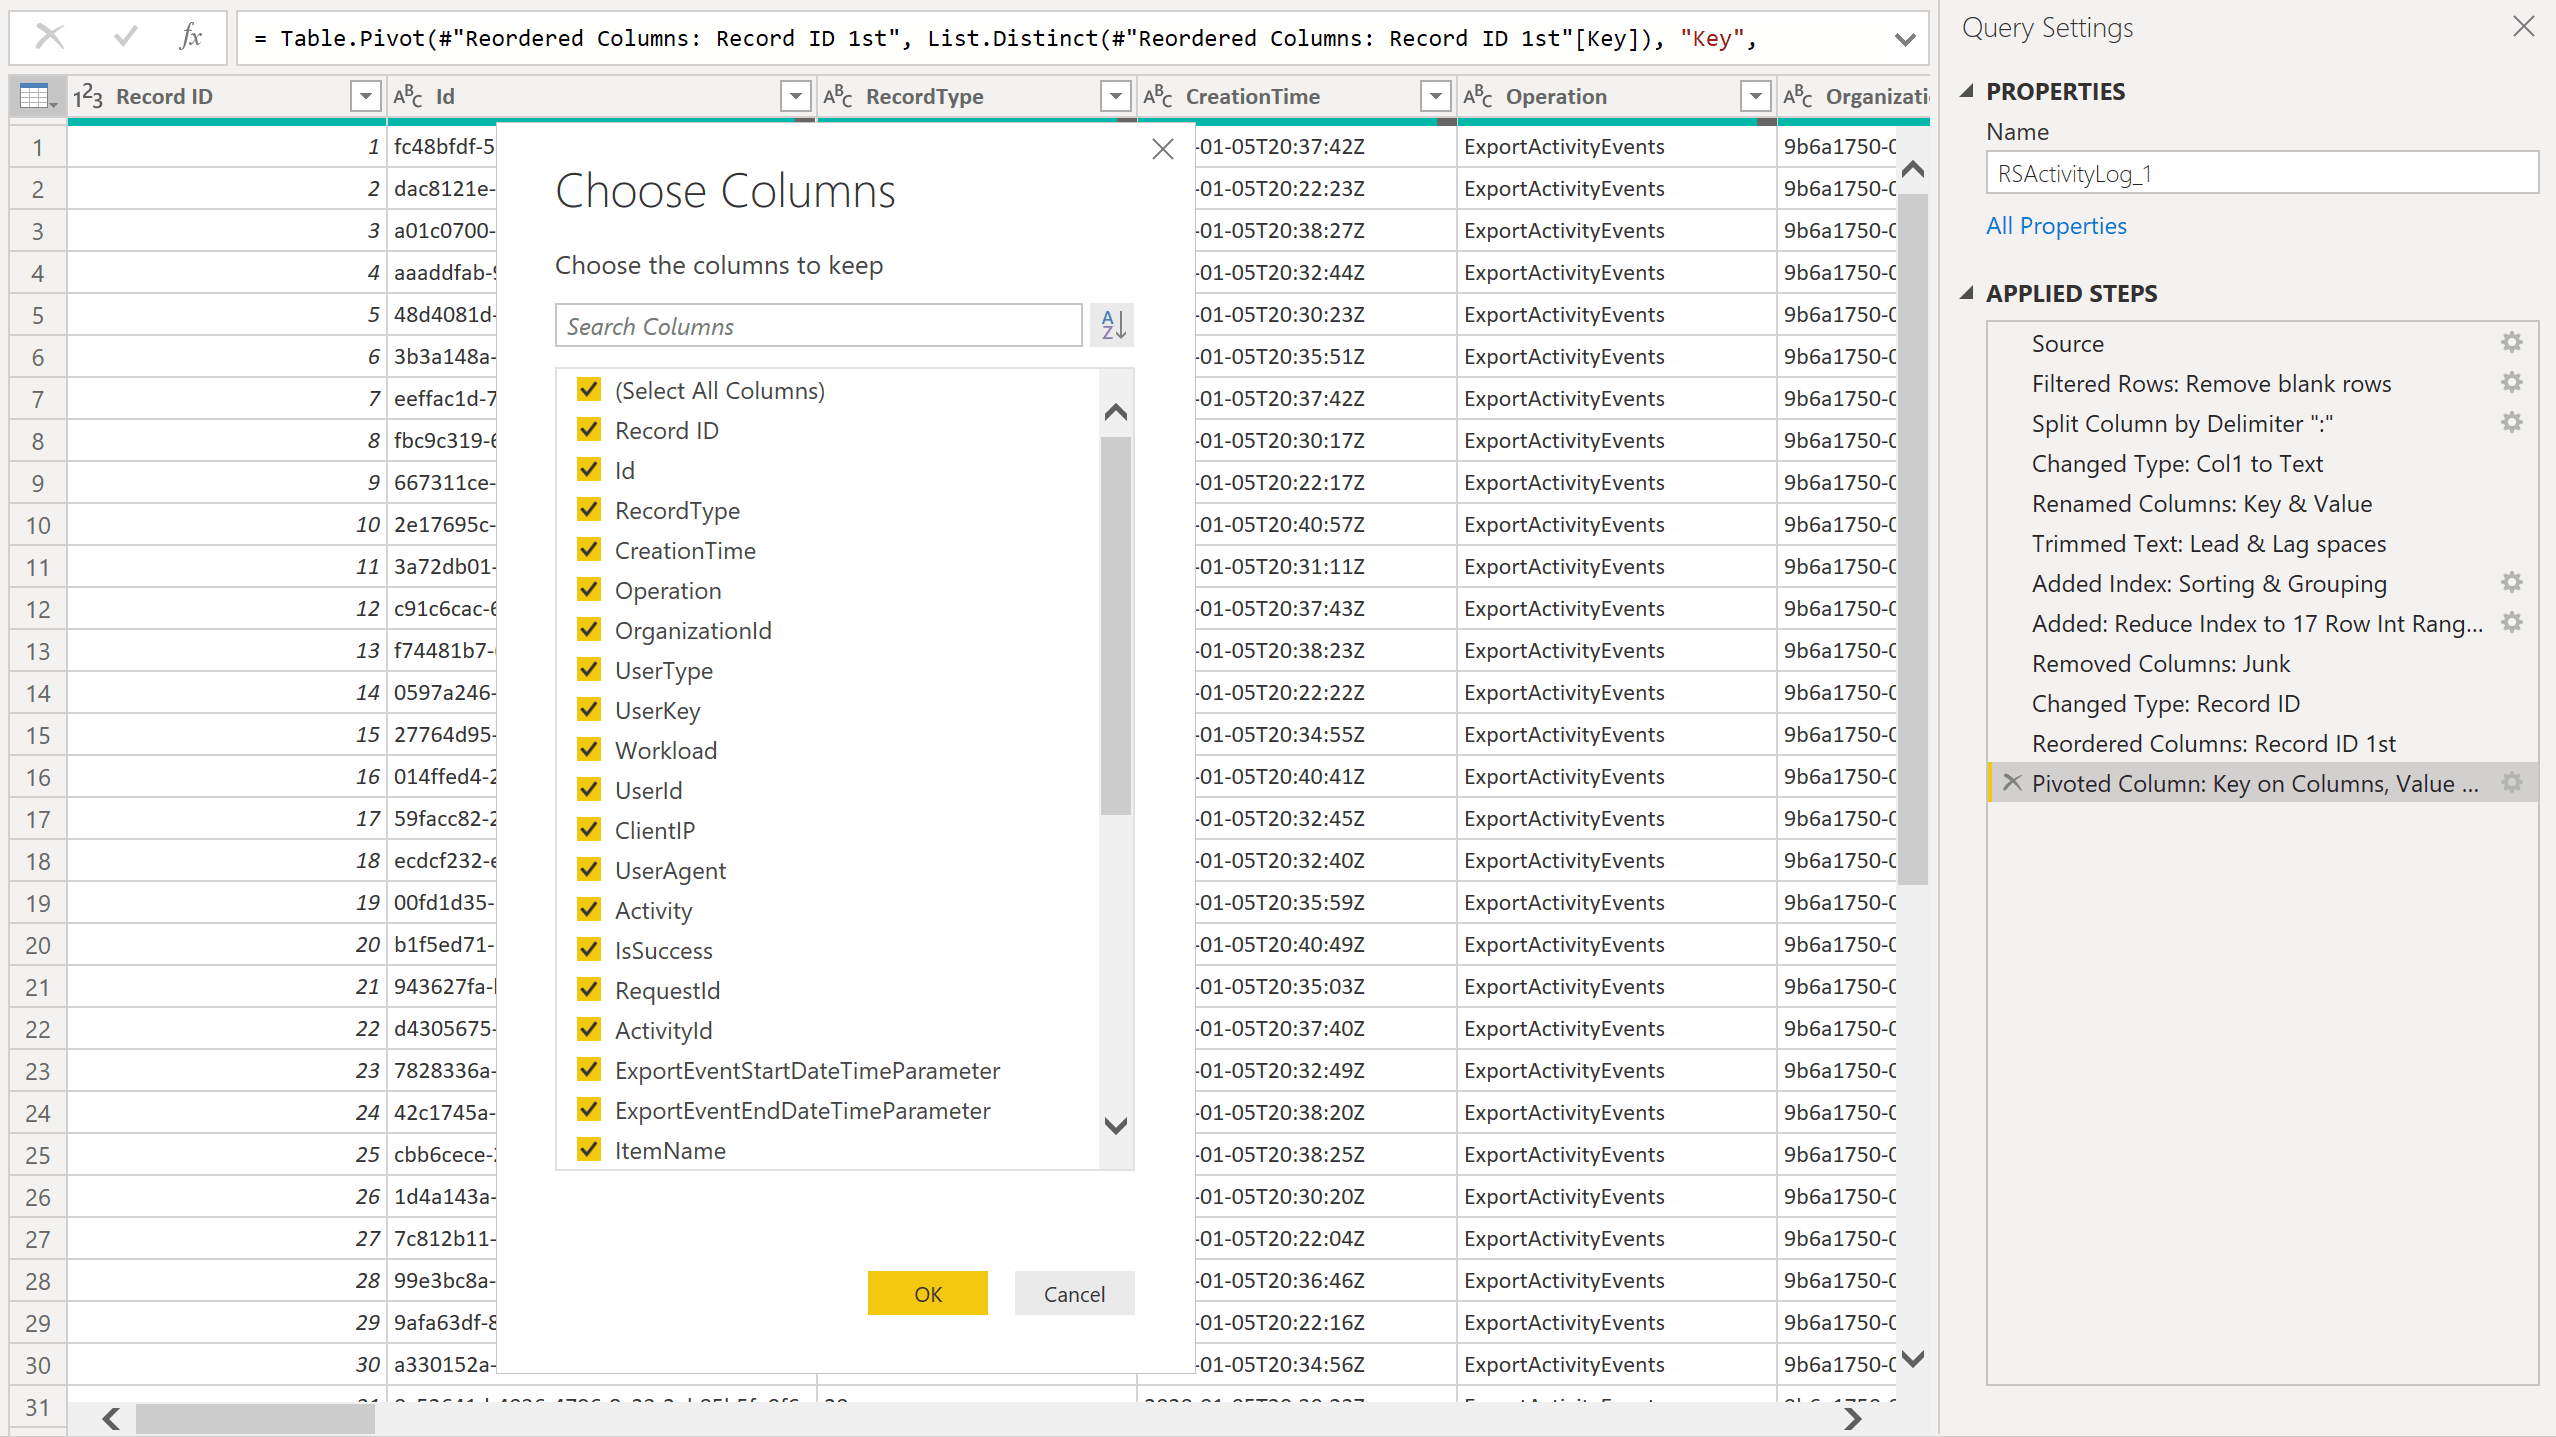Delete the Pivoted Column step with the X icon
The width and height of the screenshot is (2556, 1437).
tap(2012, 783)
